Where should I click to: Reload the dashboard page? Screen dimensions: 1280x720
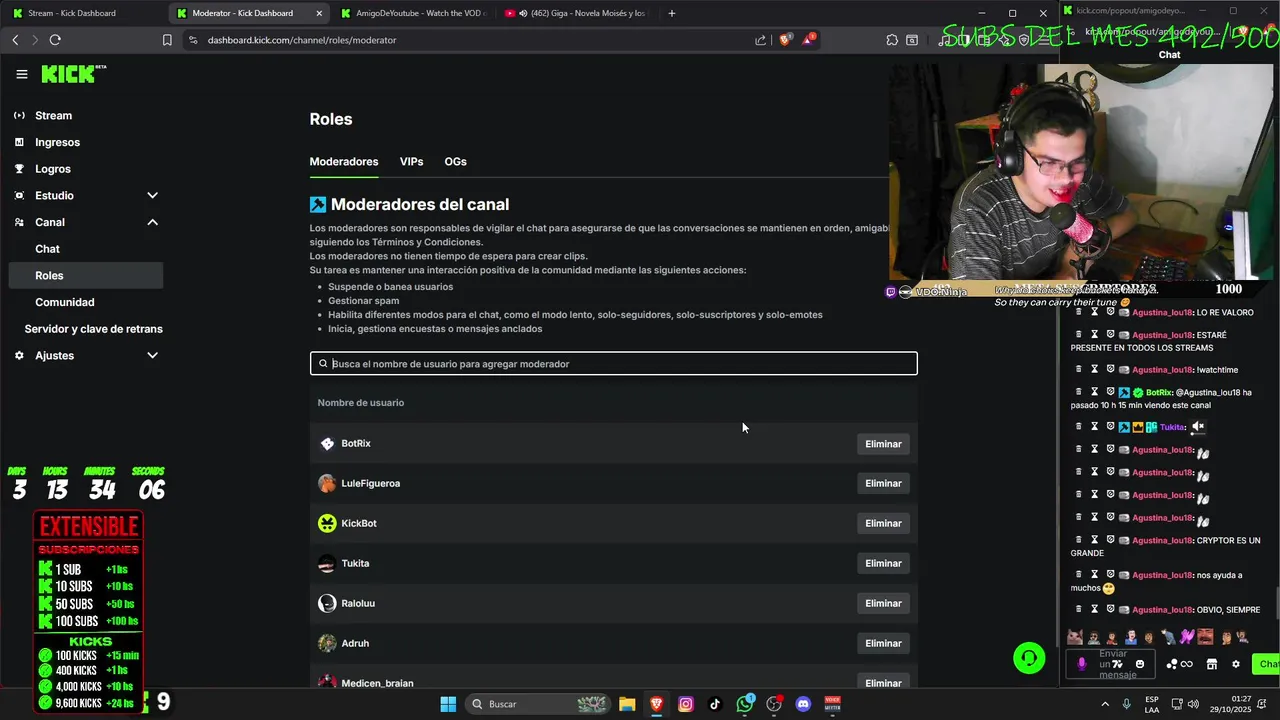pos(55,40)
